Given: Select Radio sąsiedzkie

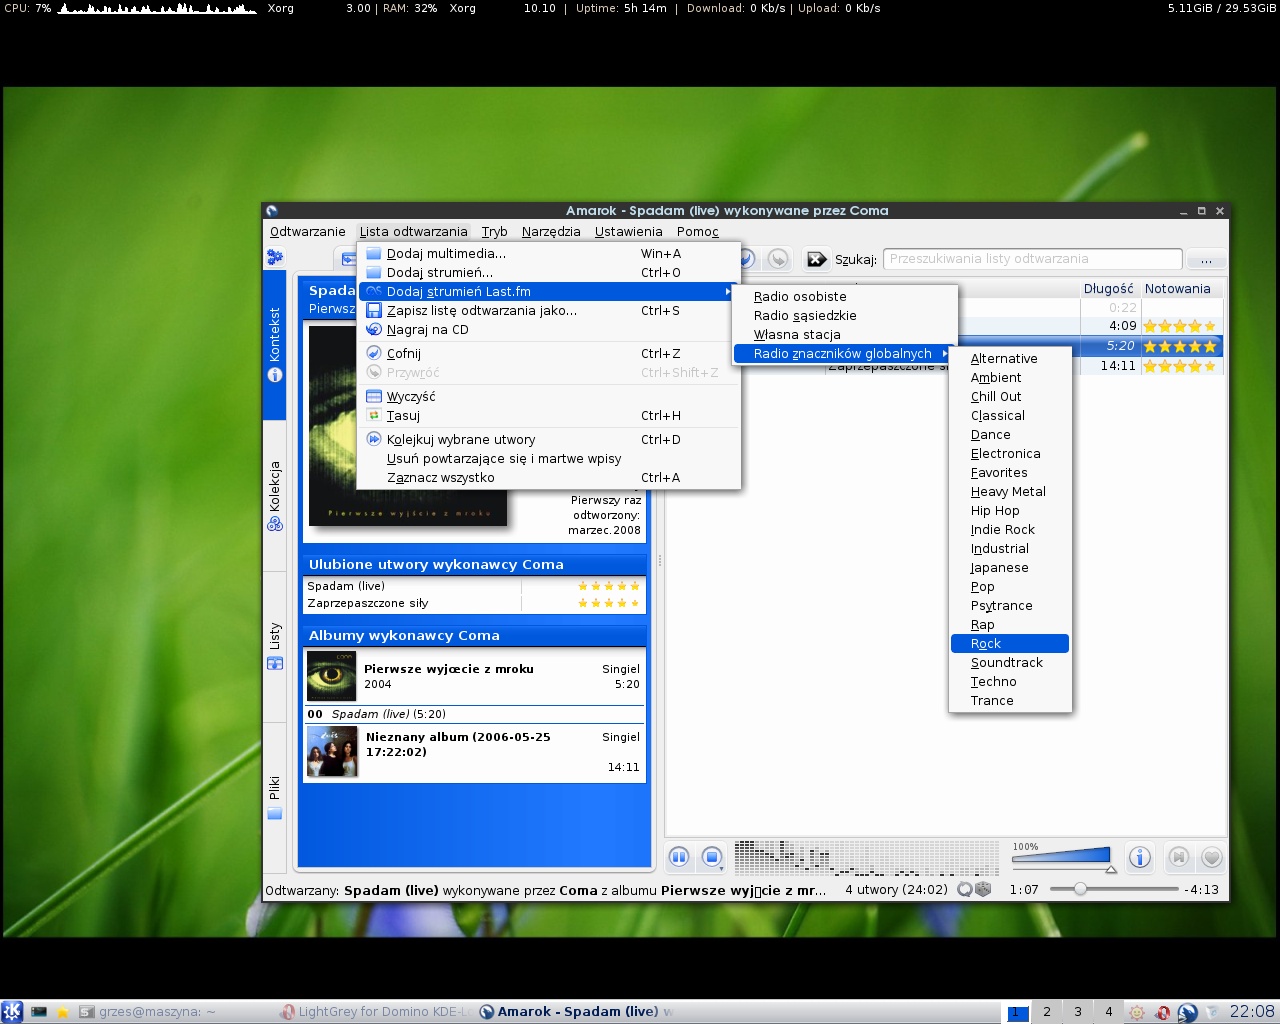Looking at the screenshot, I should (x=844, y=316).
